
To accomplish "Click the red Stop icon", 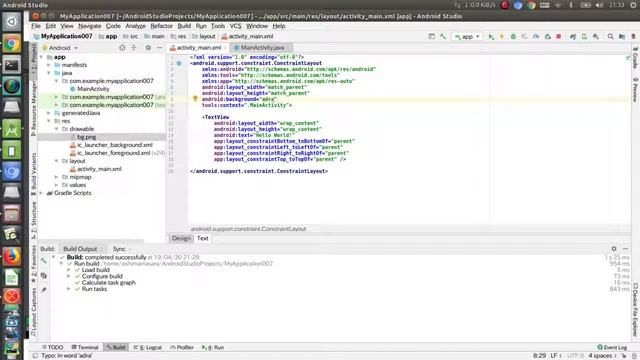I will click(x=559, y=36).
